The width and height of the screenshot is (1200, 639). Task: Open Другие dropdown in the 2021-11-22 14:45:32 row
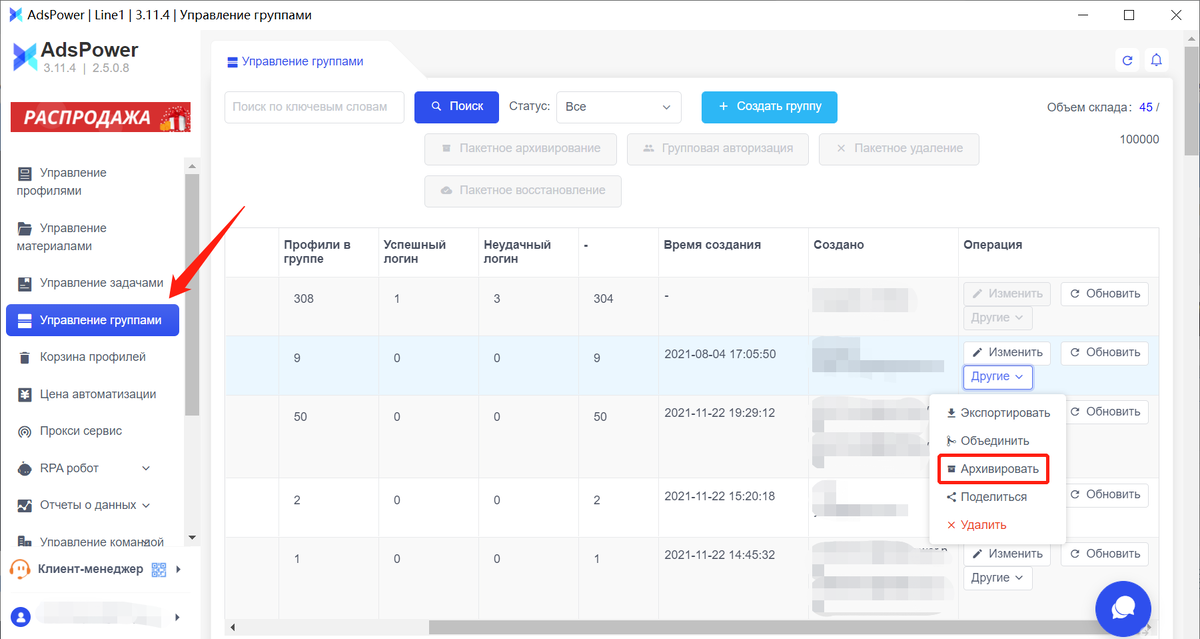(998, 578)
